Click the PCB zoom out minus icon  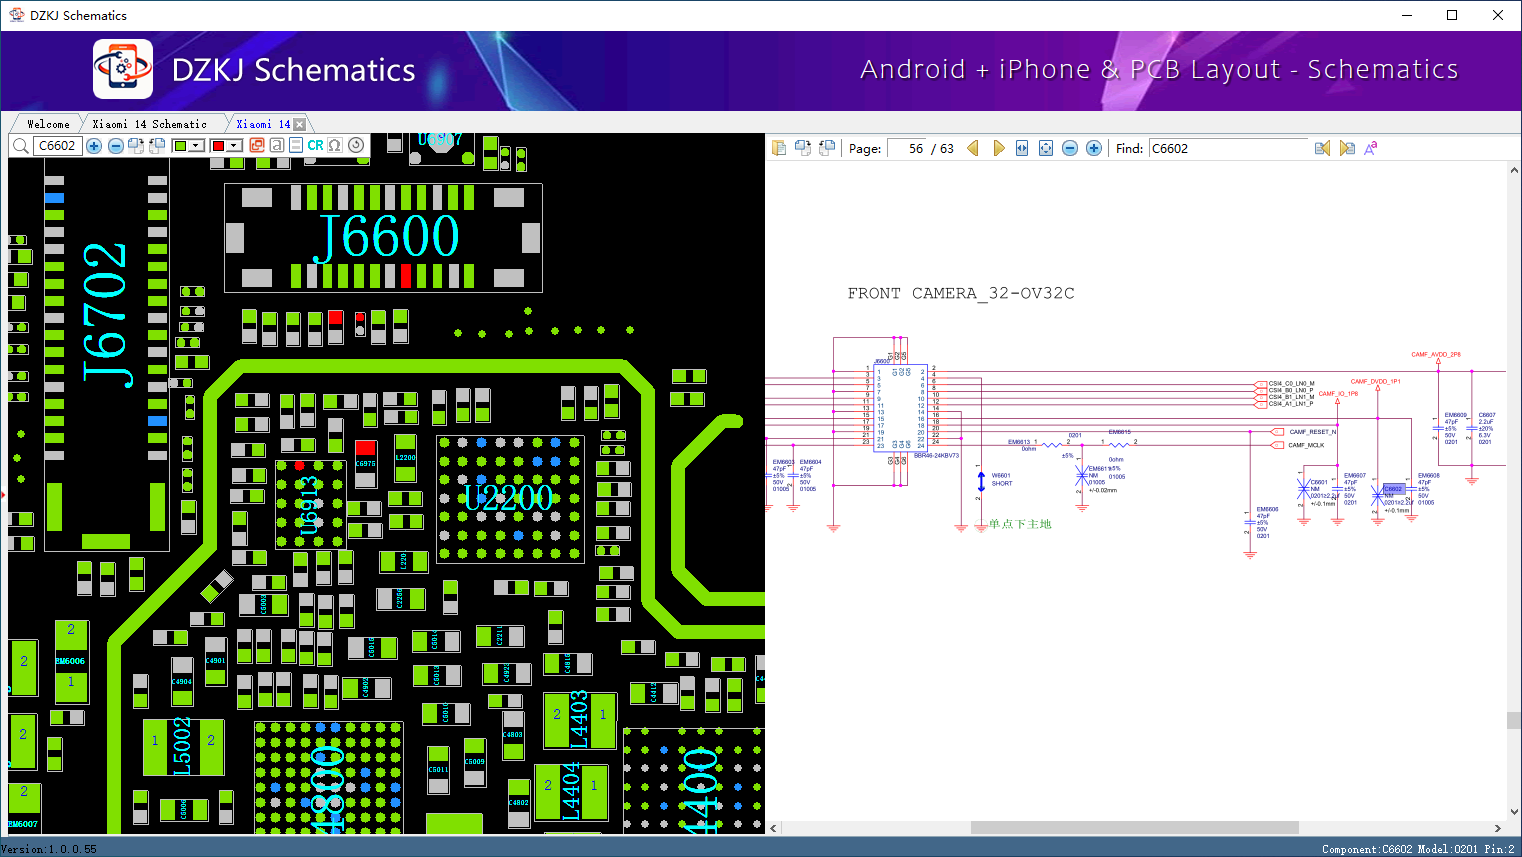point(116,146)
